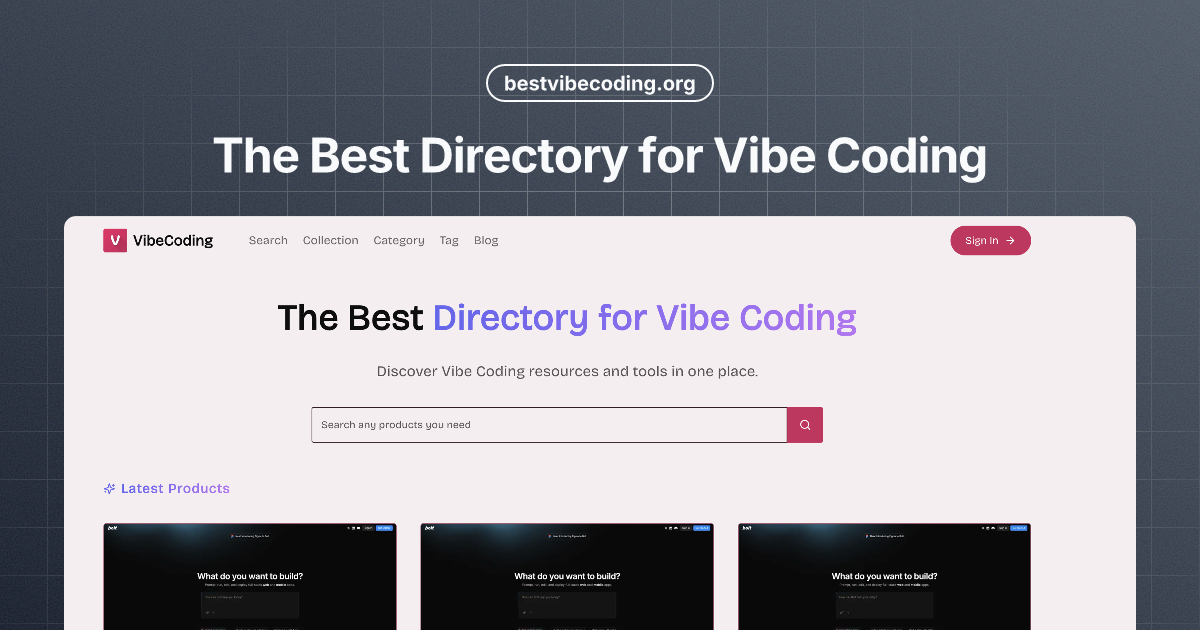Click inside the product search input field
The height and width of the screenshot is (630, 1200).
tap(548, 424)
